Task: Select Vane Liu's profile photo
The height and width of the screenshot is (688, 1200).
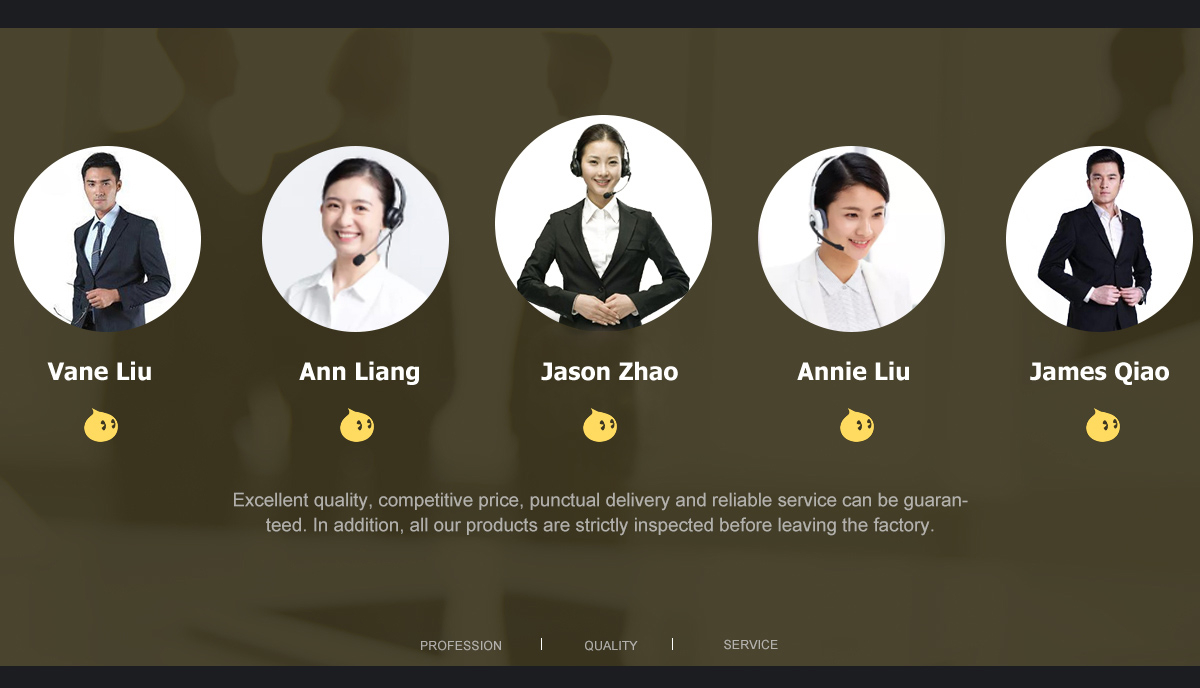Action: click(107, 239)
